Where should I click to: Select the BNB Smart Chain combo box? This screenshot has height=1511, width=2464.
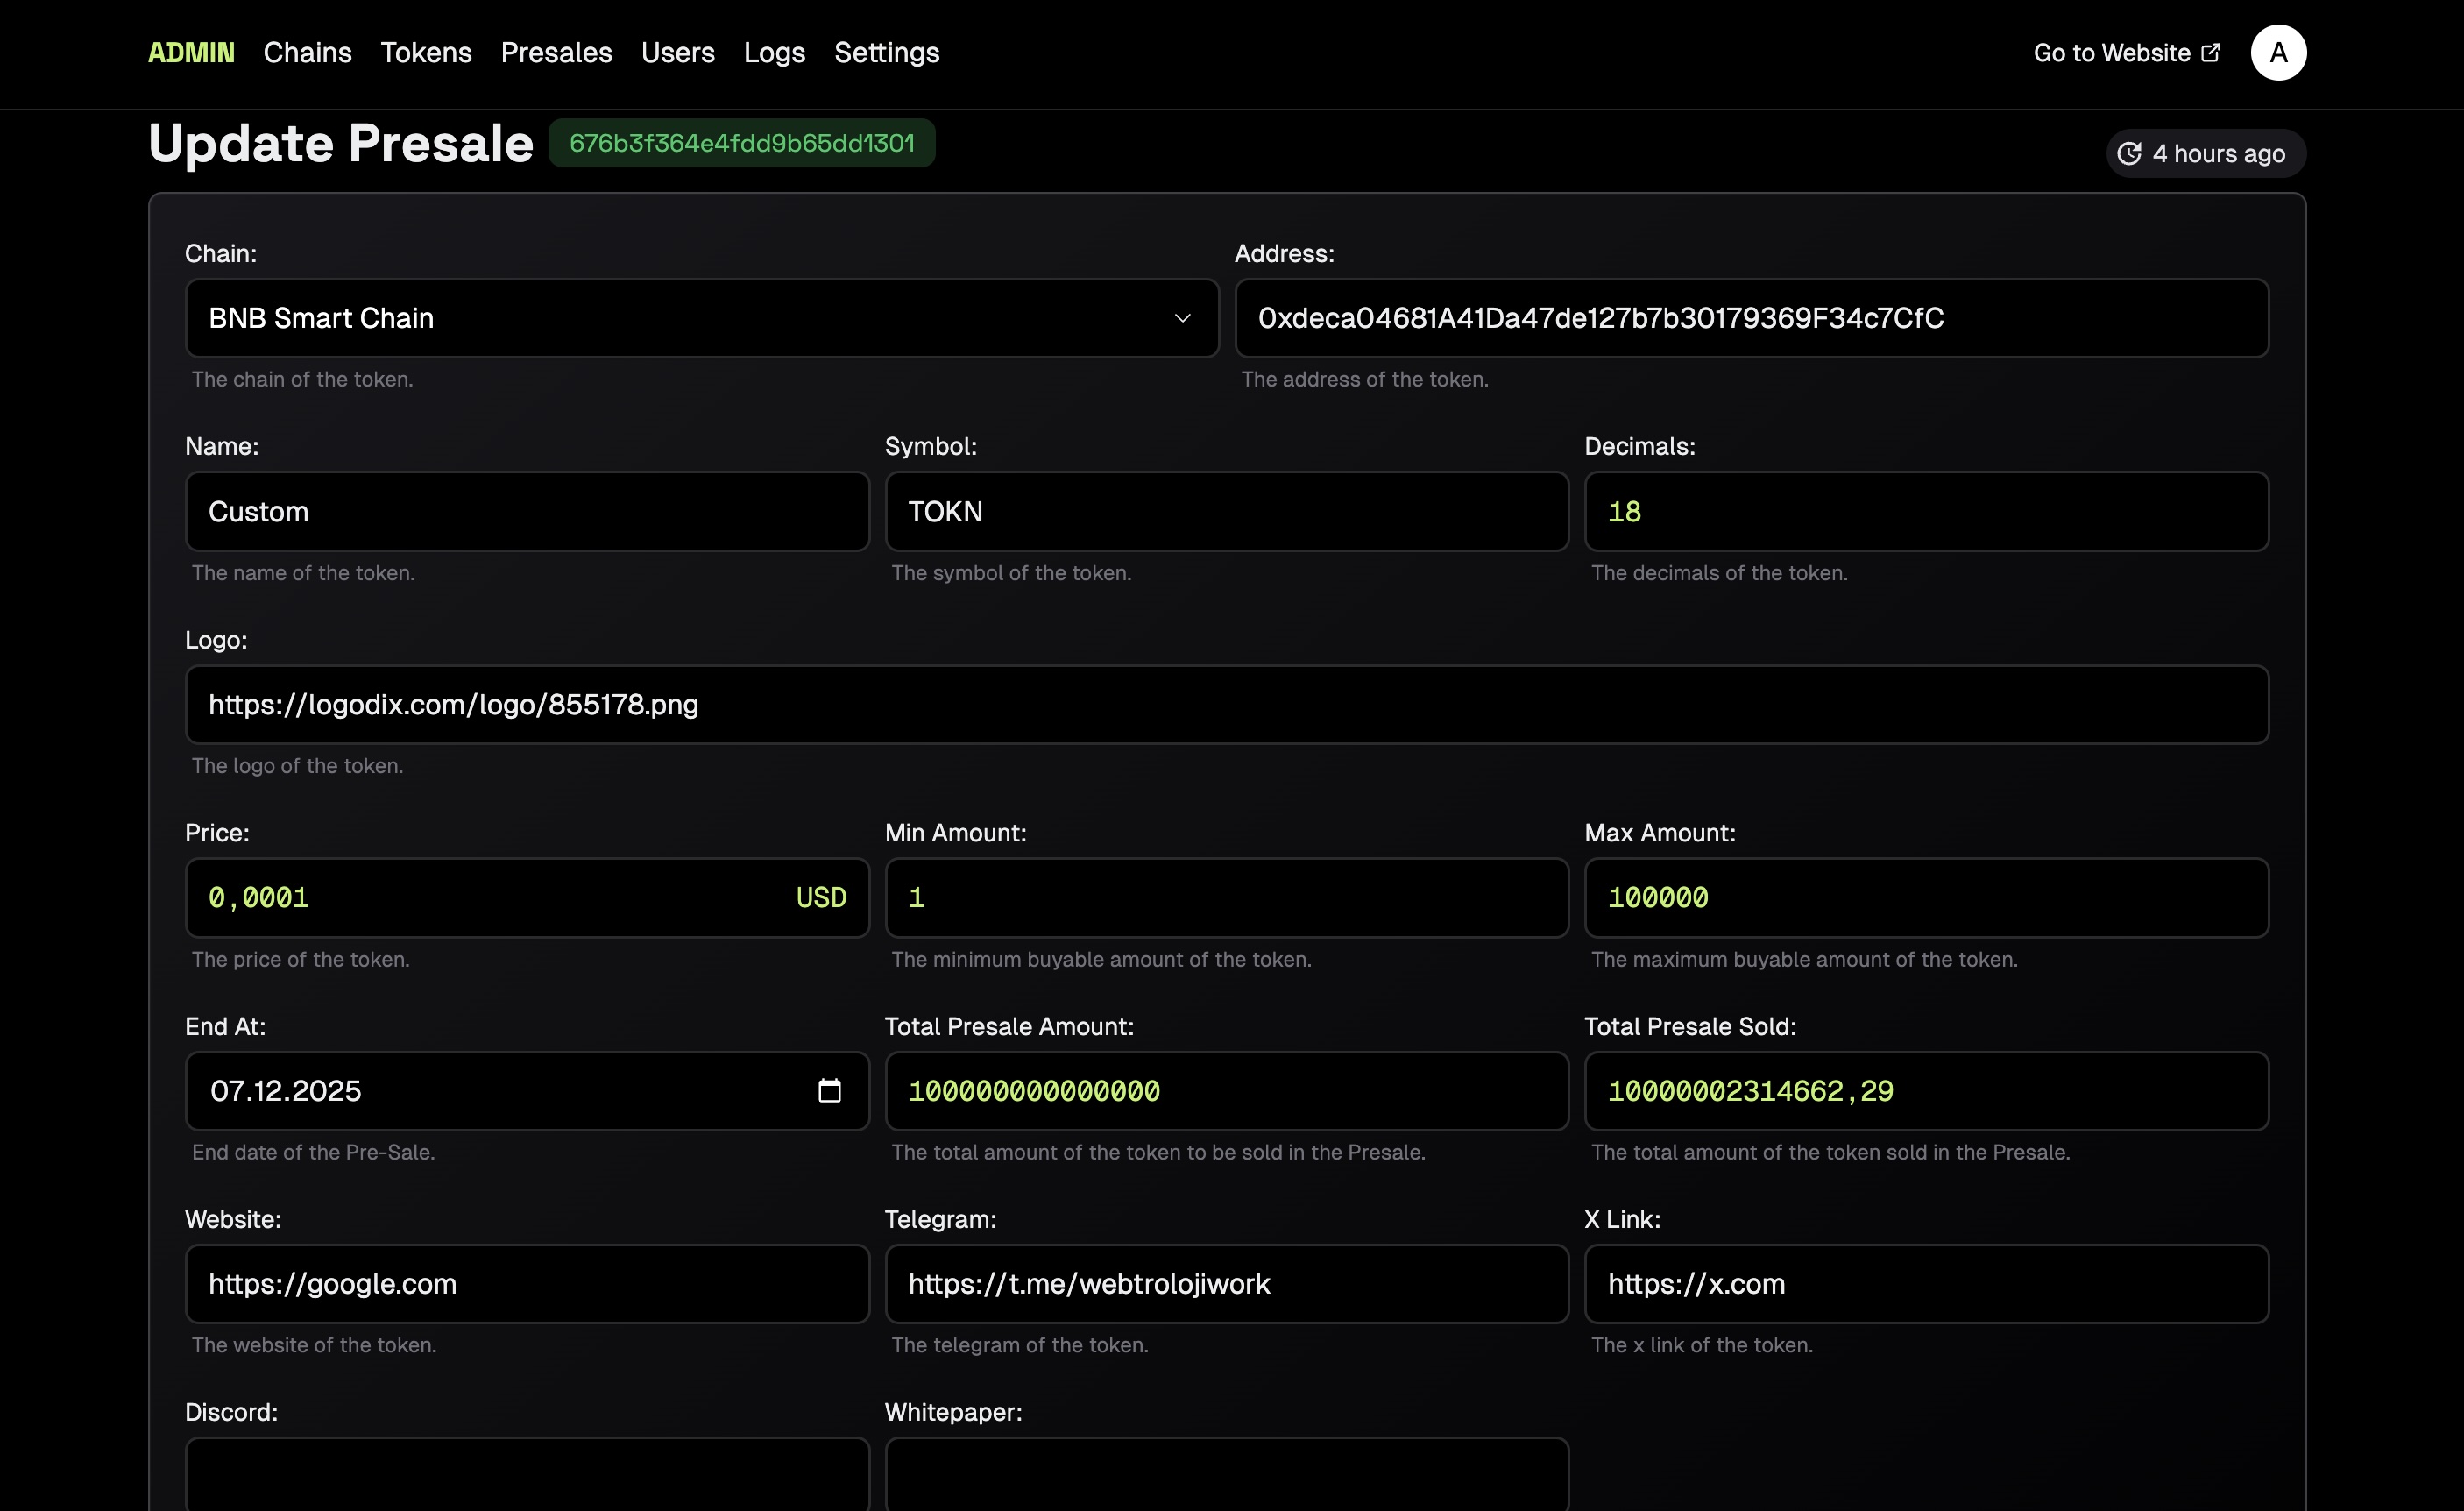(702, 318)
